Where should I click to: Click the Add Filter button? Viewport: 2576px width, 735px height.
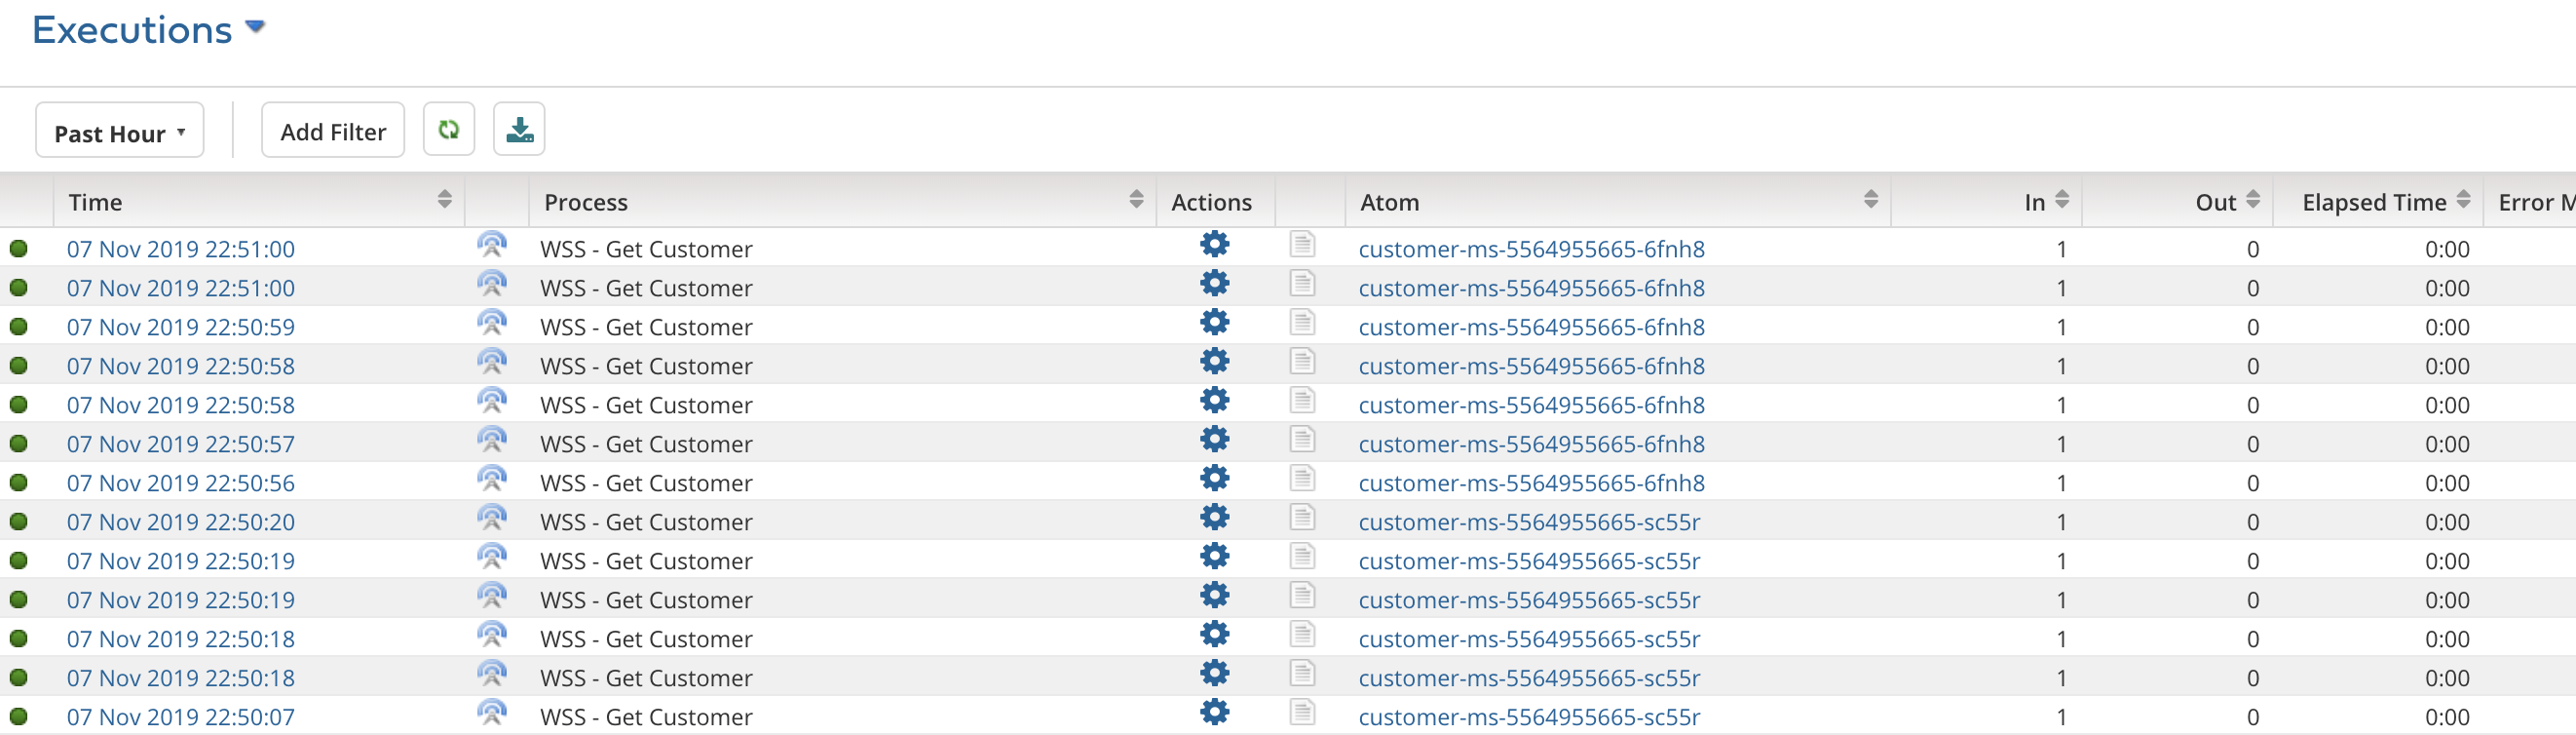tap(332, 131)
